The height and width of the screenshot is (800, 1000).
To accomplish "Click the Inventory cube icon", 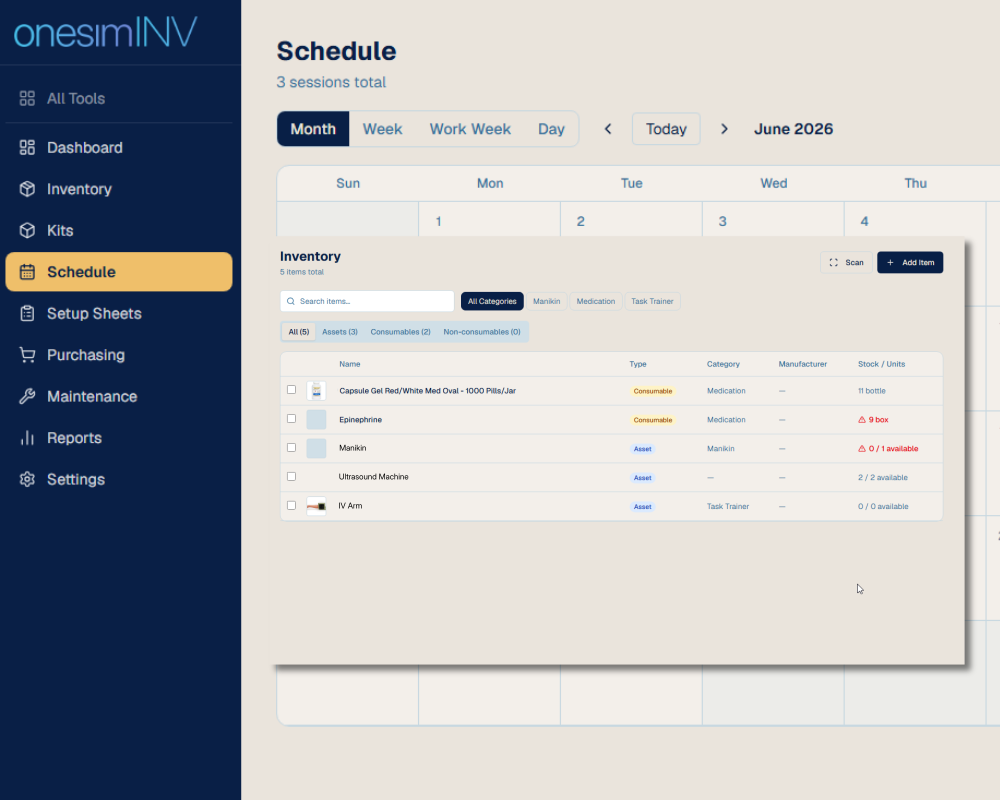I will 27,189.
